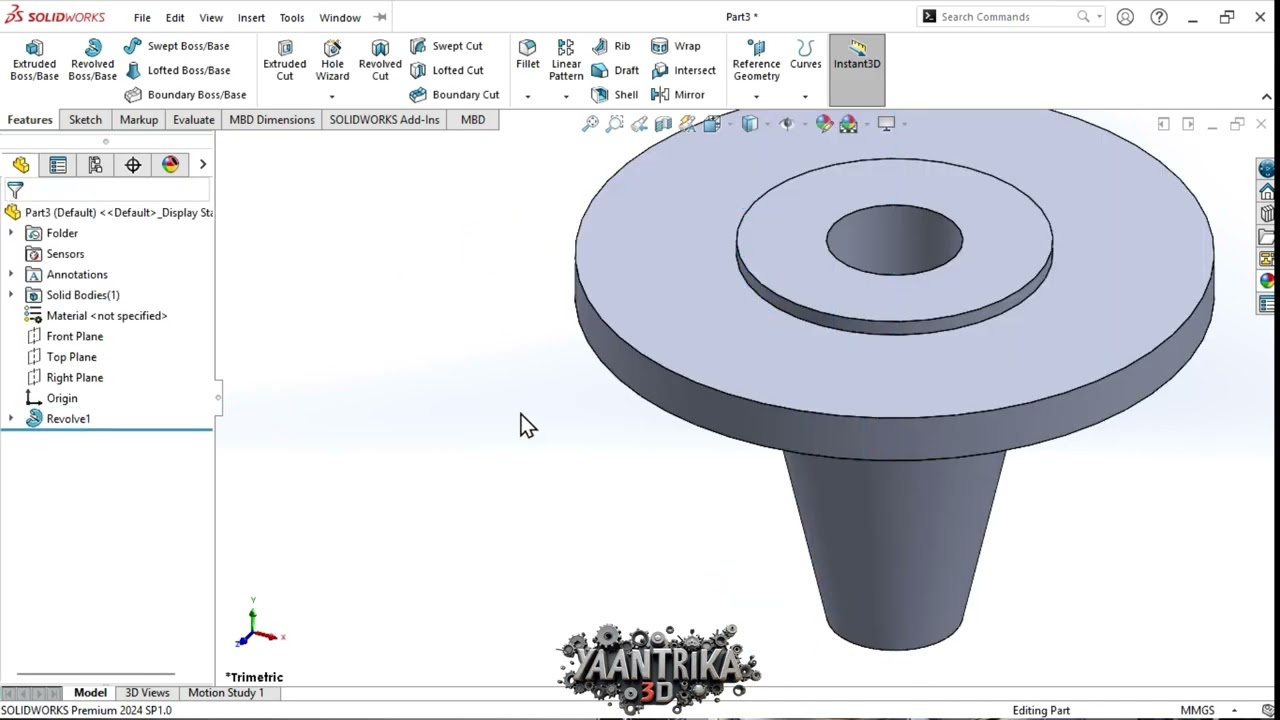Open the Help question mark icon
Image resolution: width=1280 pixels, height=720 pixels.
click(1159, 17)
